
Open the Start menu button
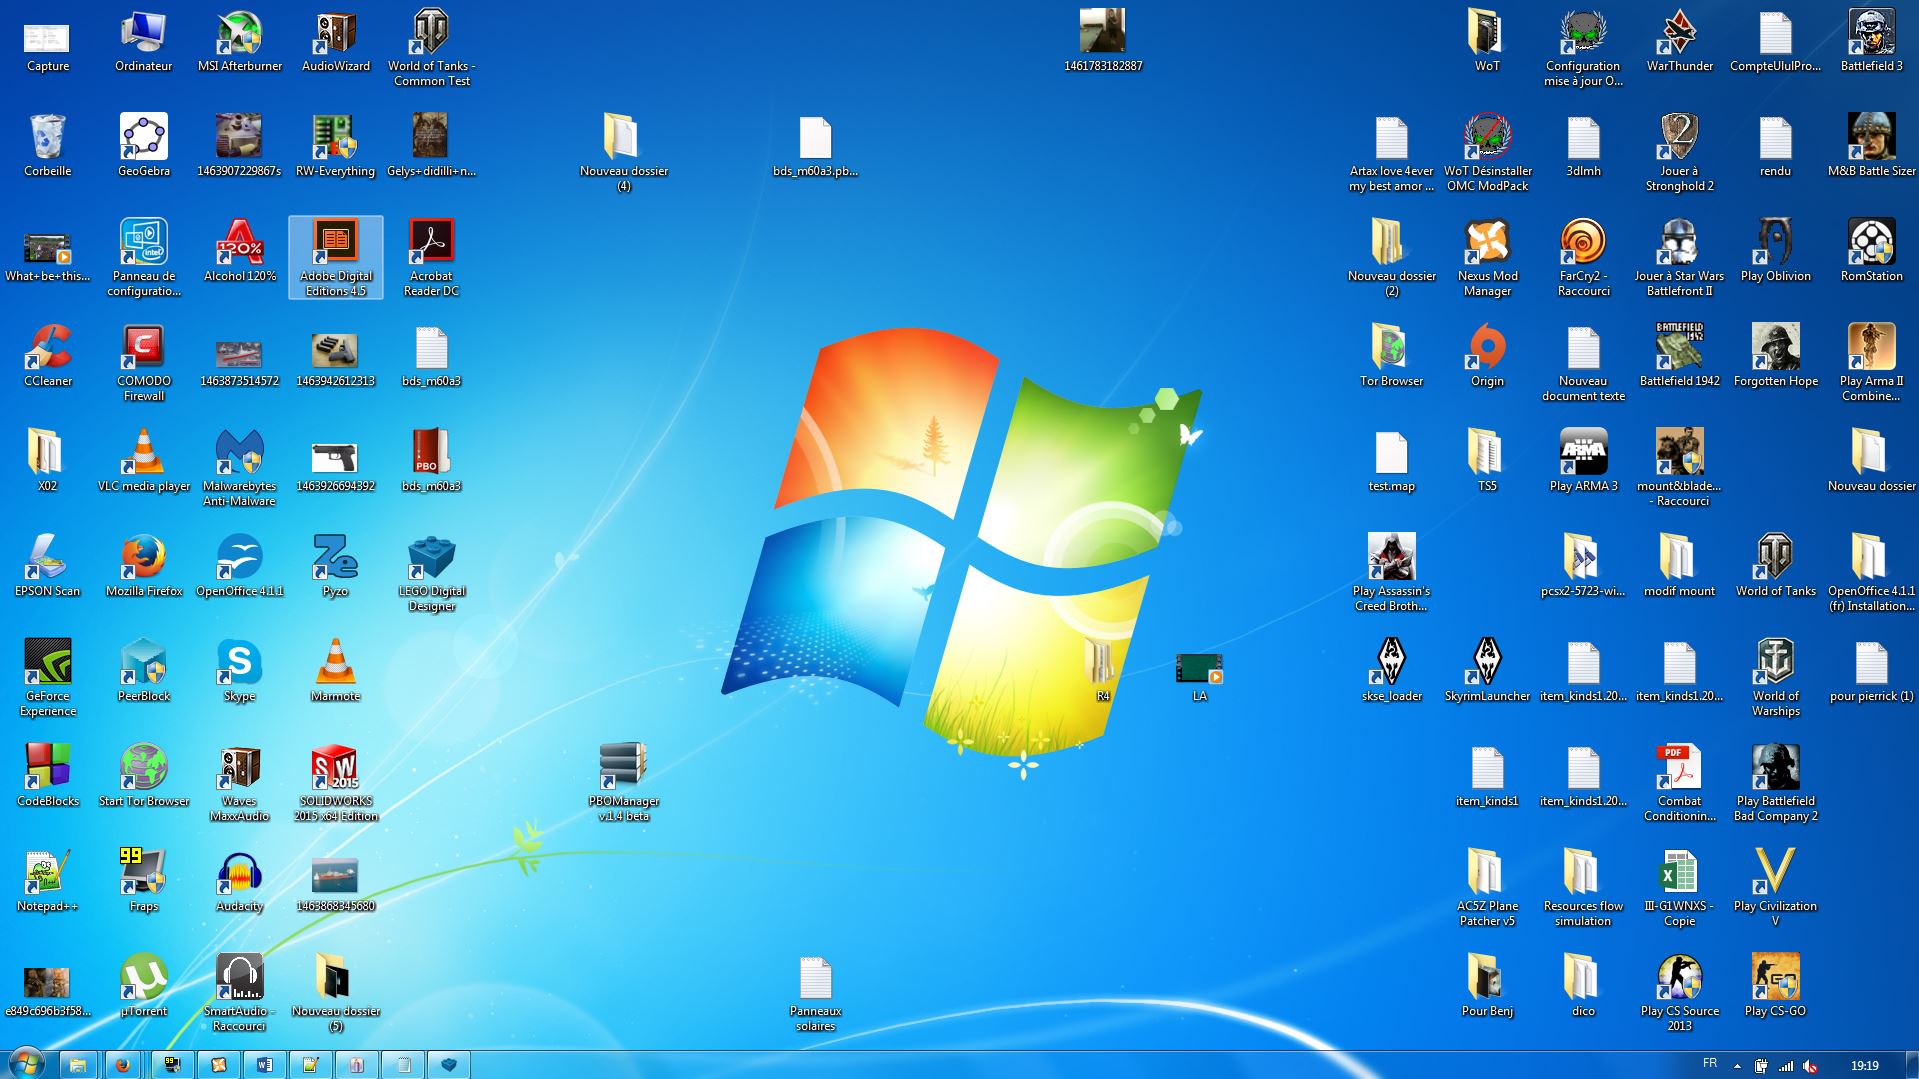point(26,1063)
